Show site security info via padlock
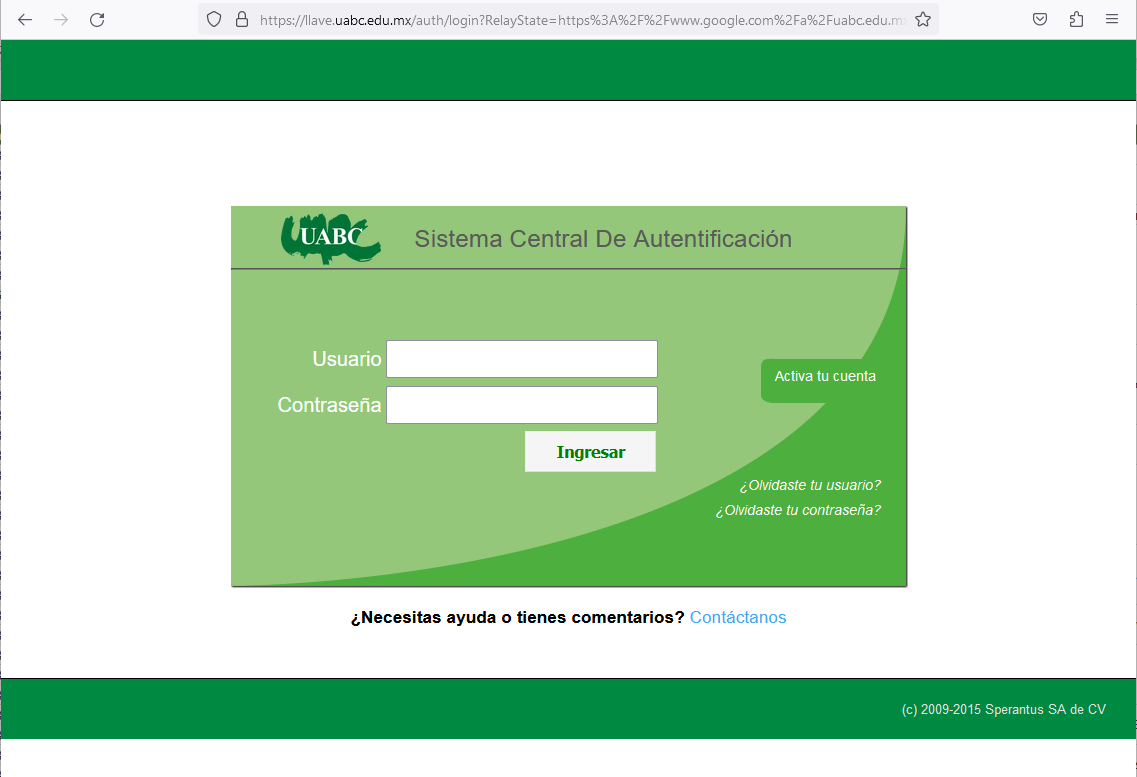 pos(240,19)
